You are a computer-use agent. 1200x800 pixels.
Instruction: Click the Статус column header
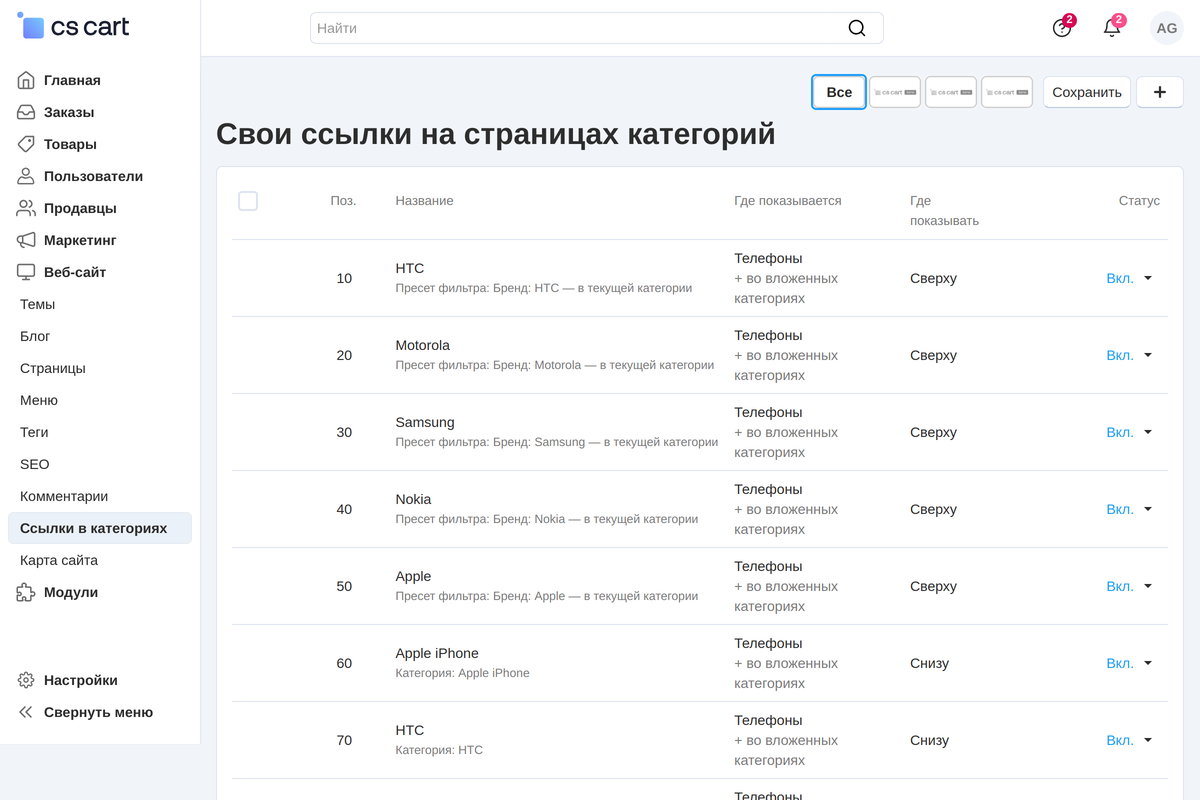[x=1139, y=201]
